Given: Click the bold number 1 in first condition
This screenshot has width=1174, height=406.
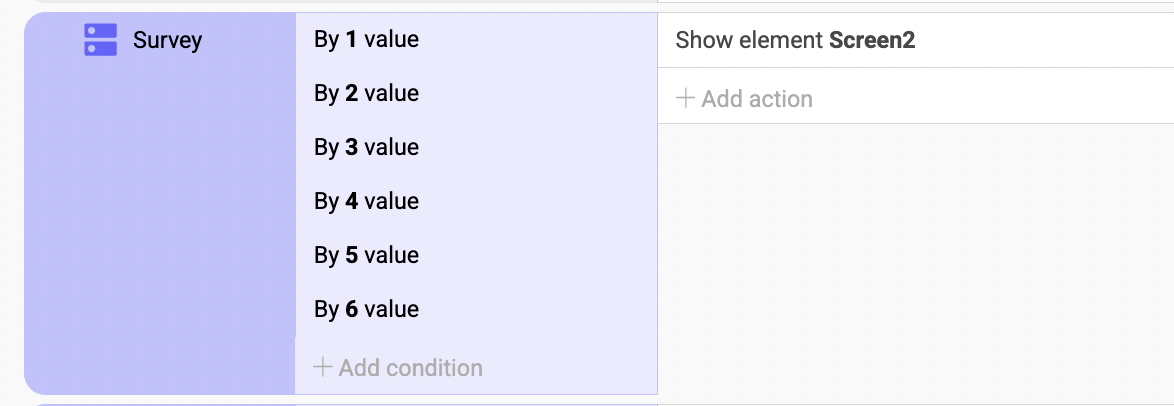Looking at the screenshot, I should point(351,40).
